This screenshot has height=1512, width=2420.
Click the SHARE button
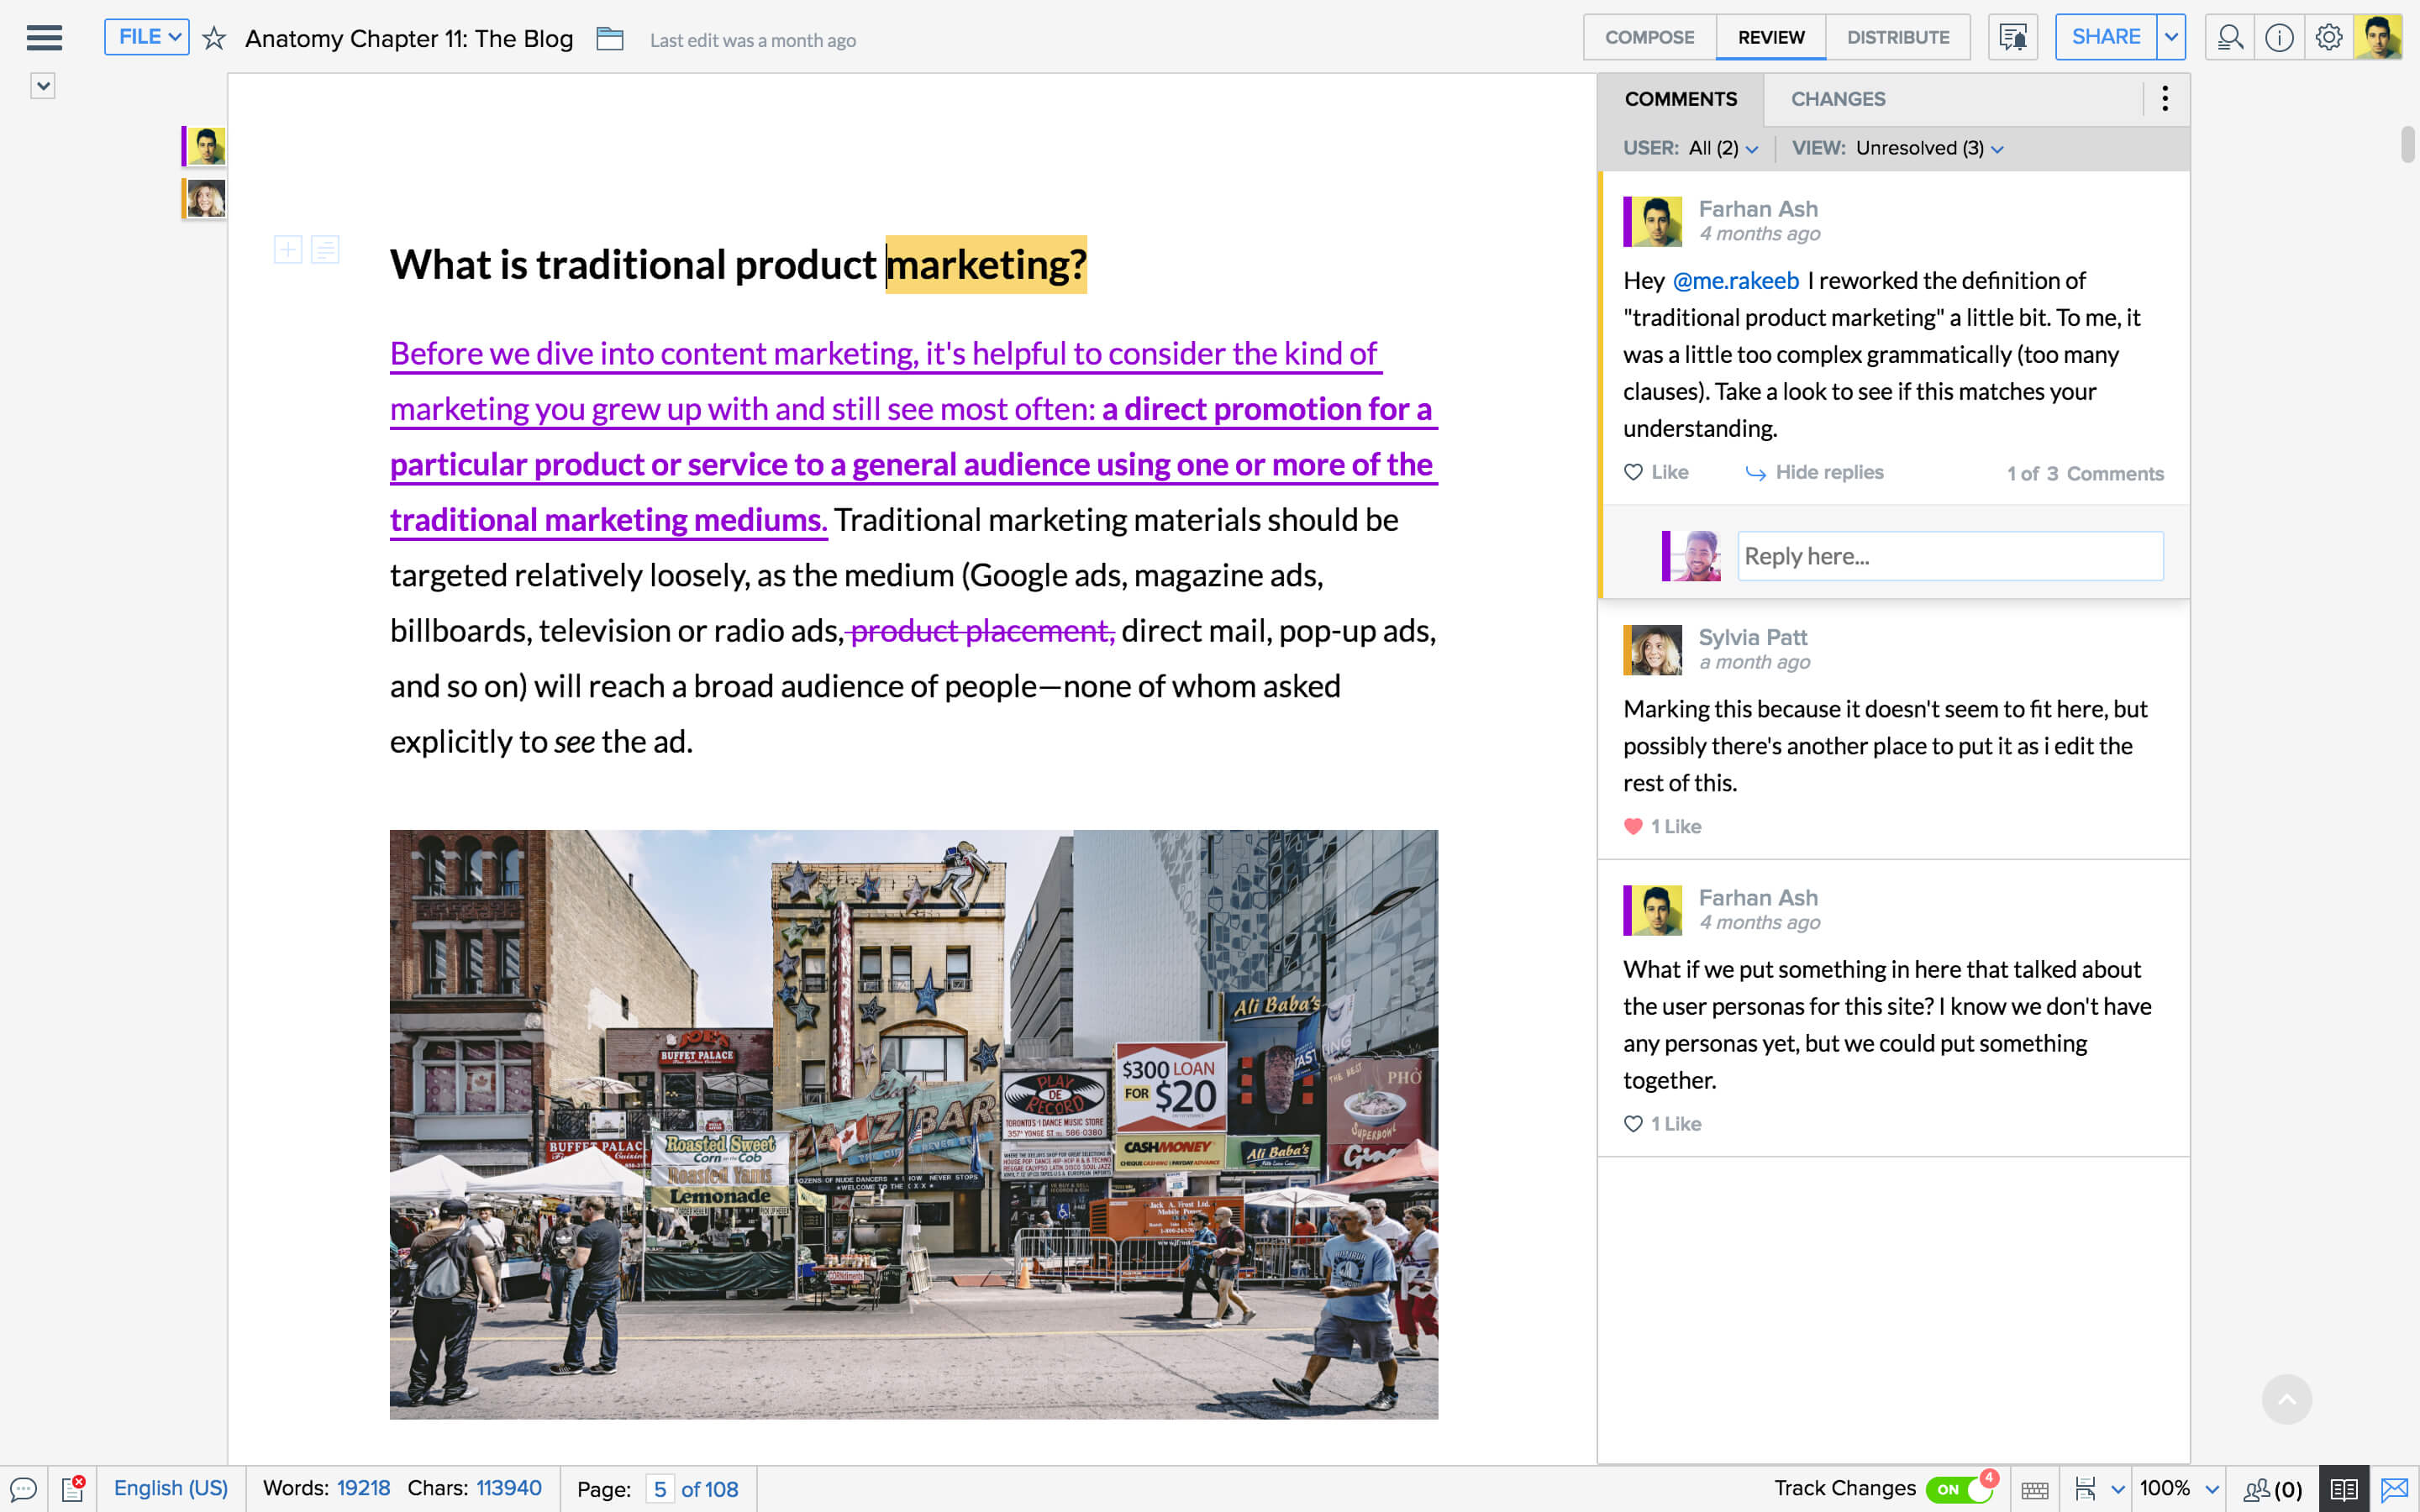coord(2105,37)
